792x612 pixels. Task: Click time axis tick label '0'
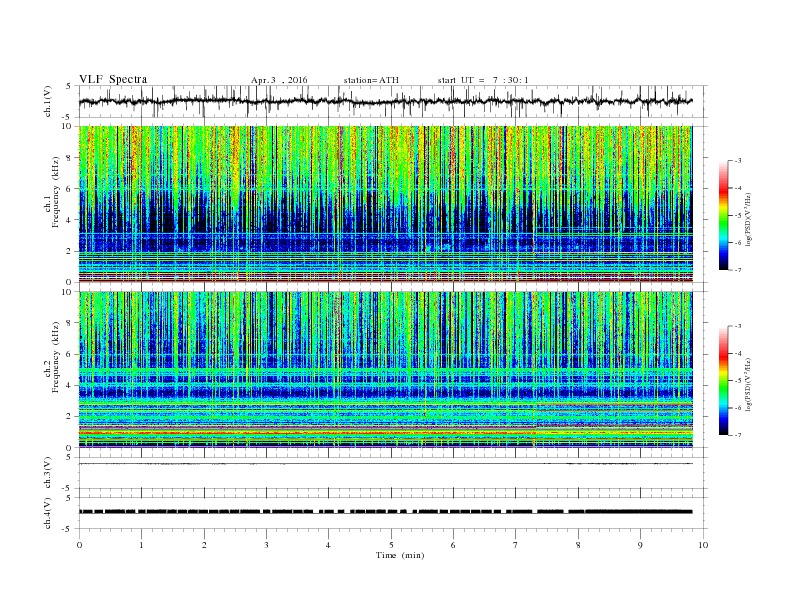coord(79,545)
